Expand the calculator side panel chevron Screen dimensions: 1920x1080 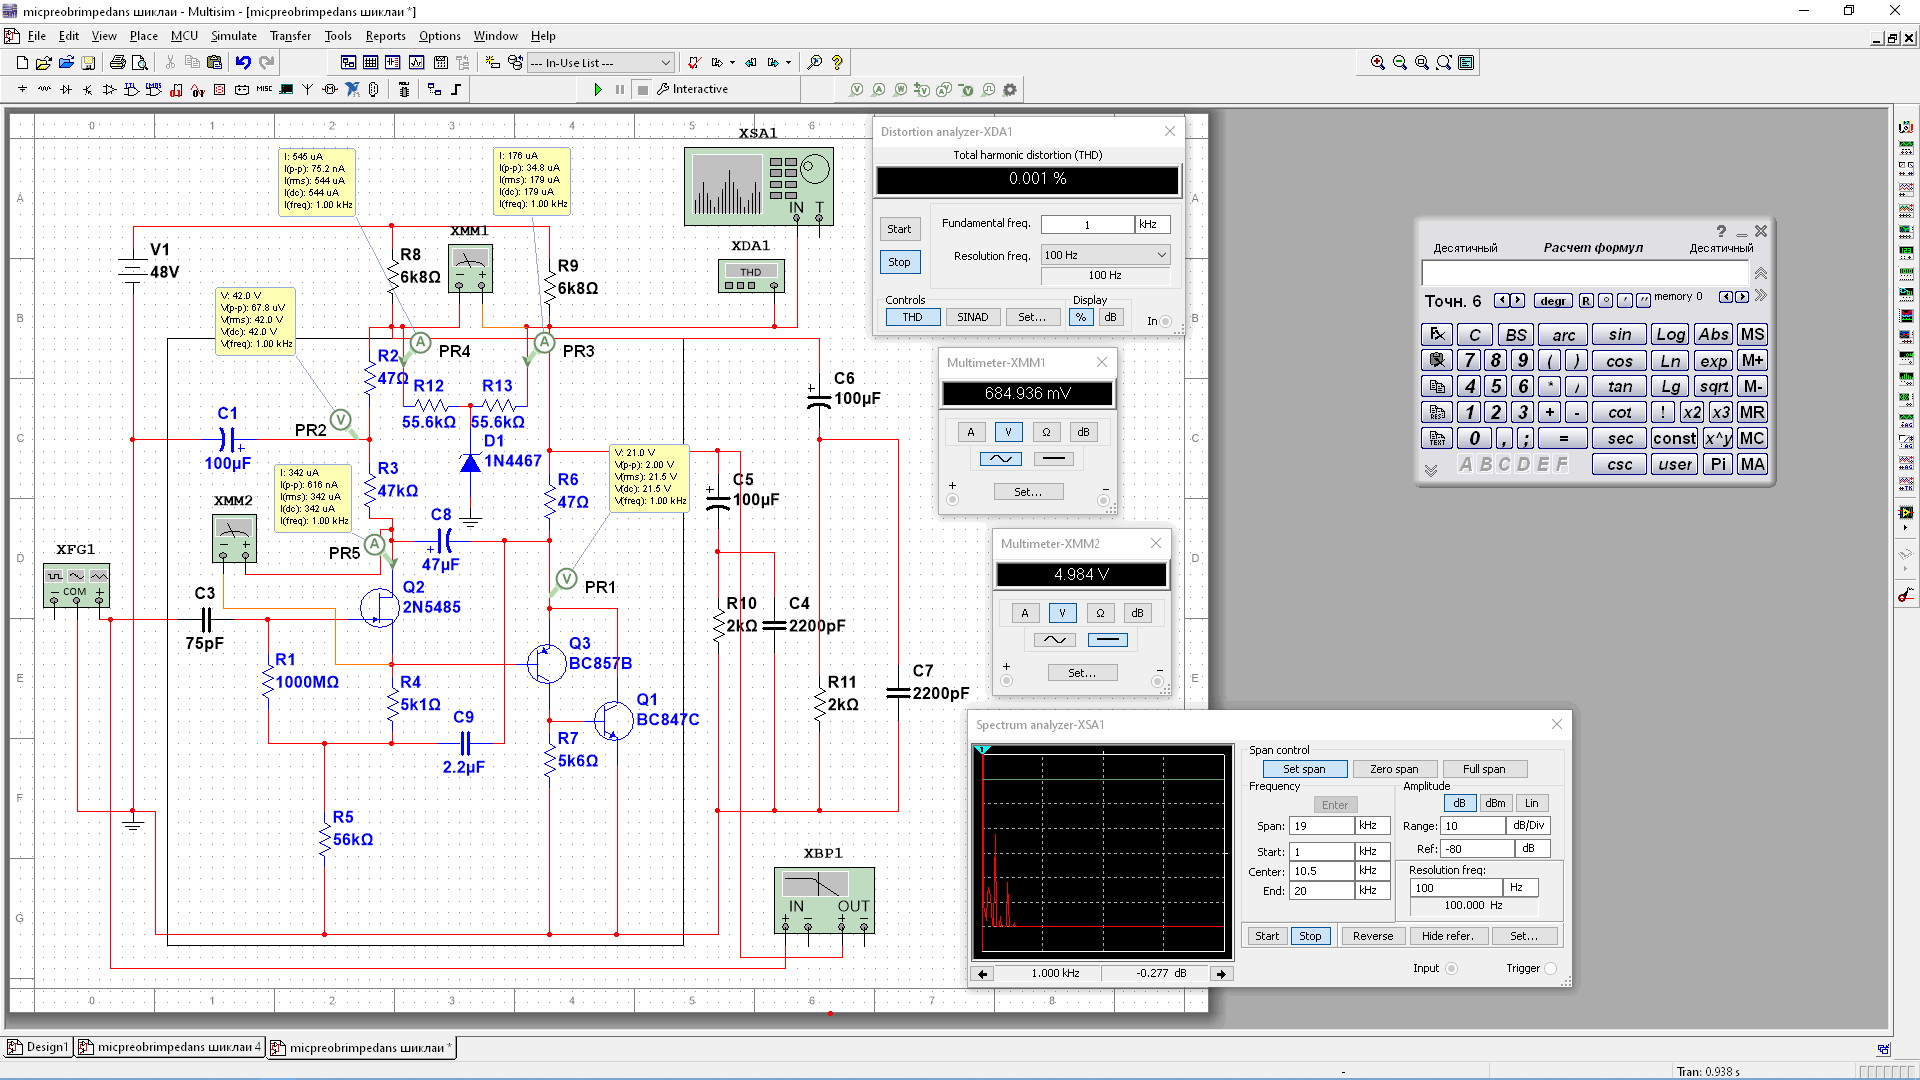[x=1761, y=296]
